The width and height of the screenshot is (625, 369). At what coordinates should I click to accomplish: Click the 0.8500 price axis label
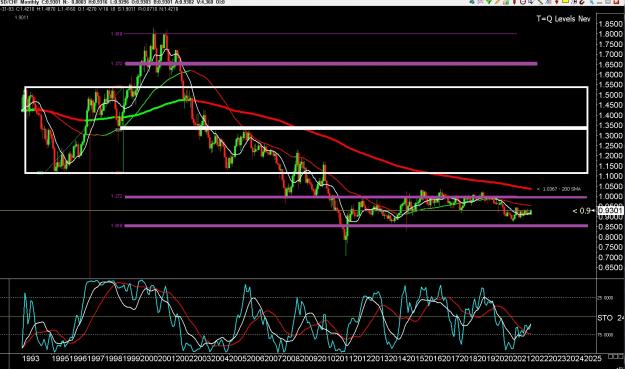click(610, 227)
